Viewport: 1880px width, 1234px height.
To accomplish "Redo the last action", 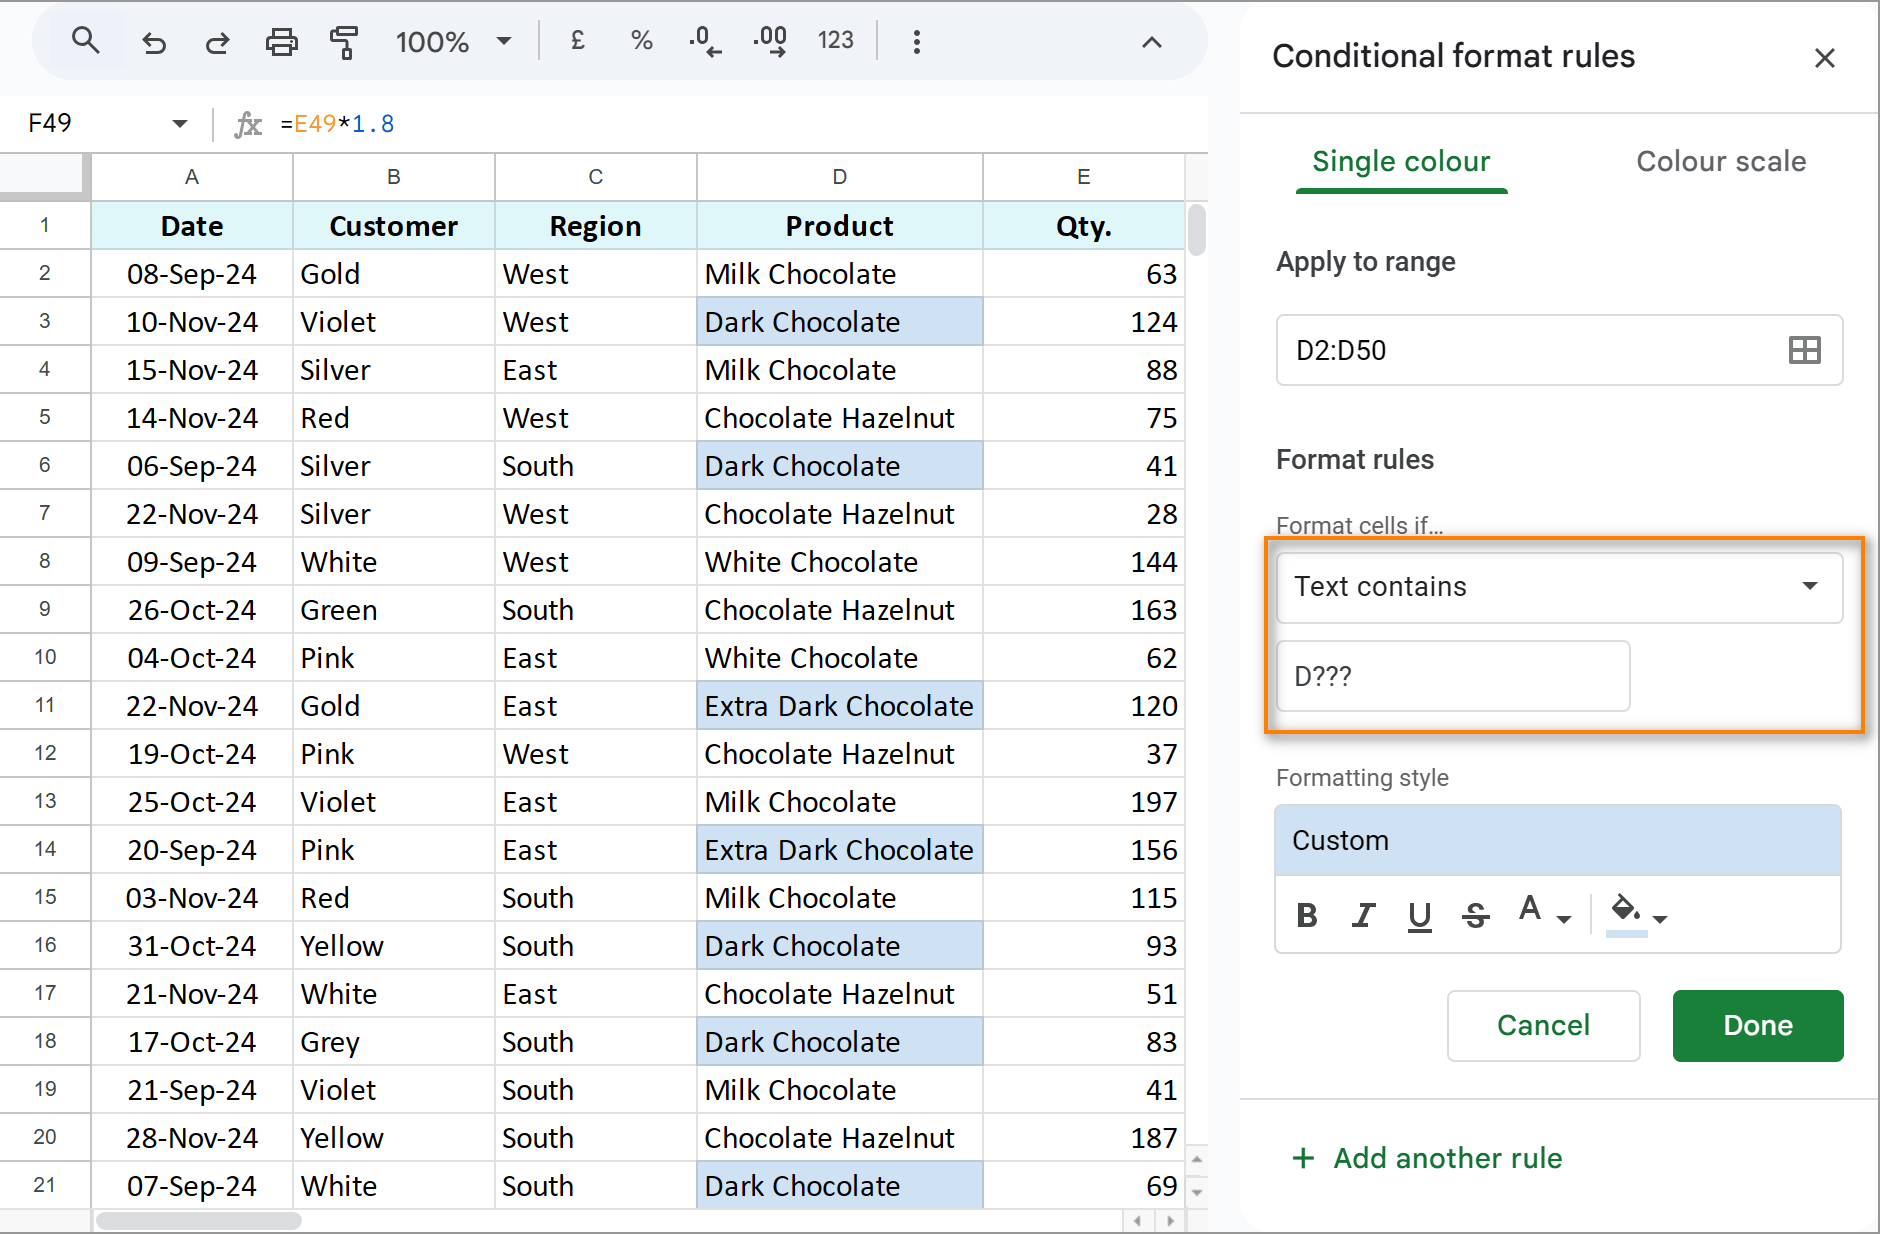I will coord(217,42).
